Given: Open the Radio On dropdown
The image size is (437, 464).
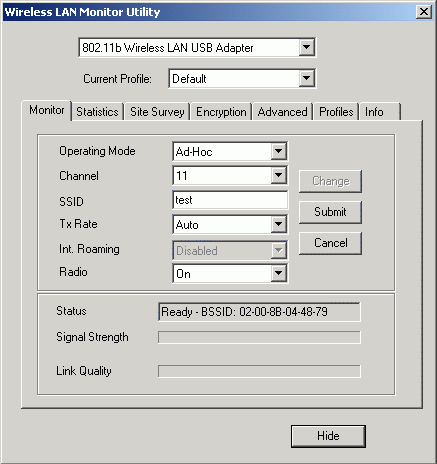Looking at the screenshot, I should [230, 274].
